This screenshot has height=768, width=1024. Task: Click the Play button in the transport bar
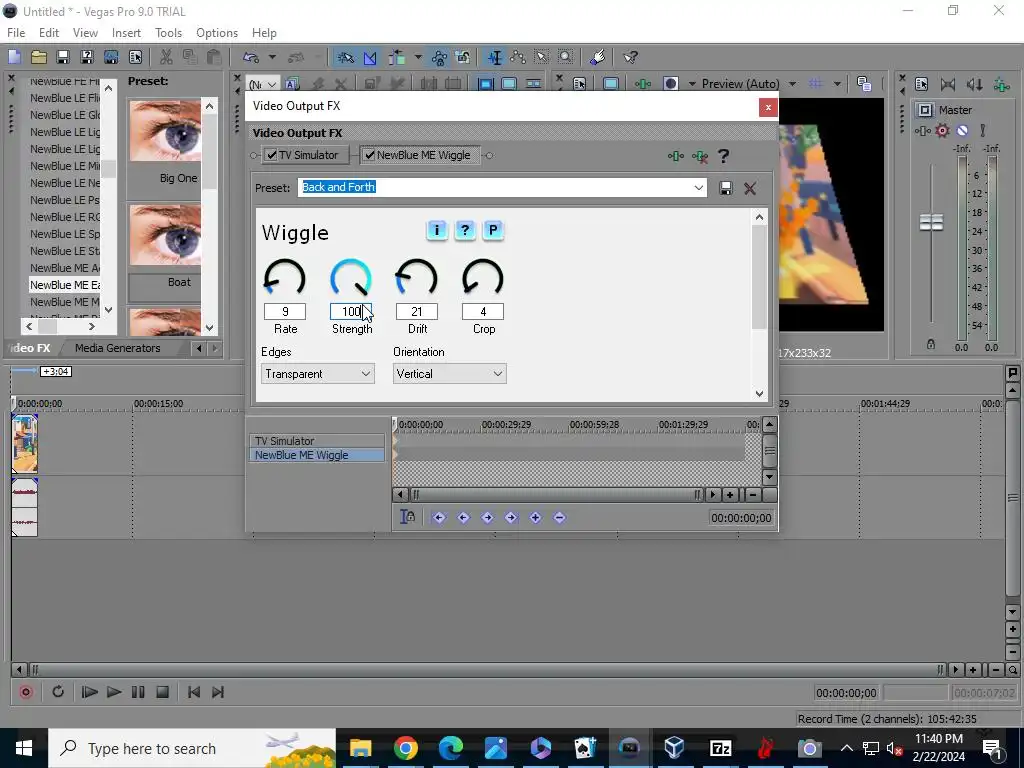pos(114,692)
